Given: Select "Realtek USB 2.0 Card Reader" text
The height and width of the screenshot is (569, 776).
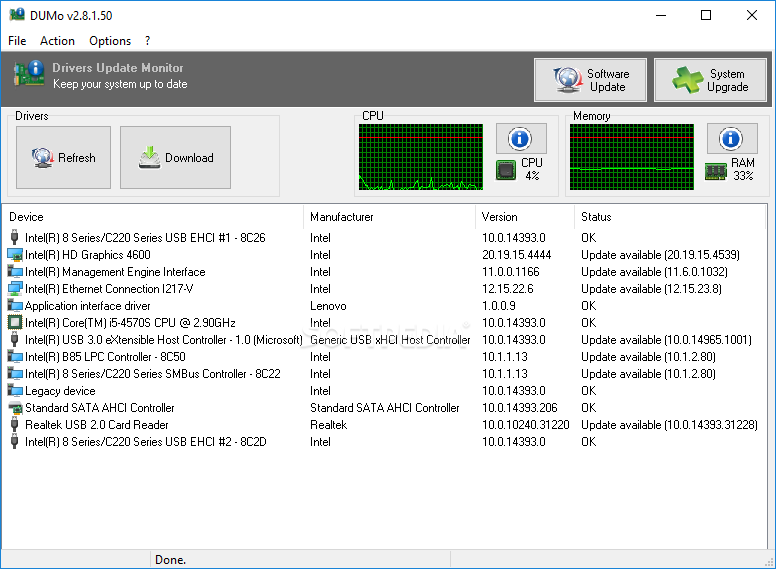Looking at the screenshot, I should coord(97,425).
